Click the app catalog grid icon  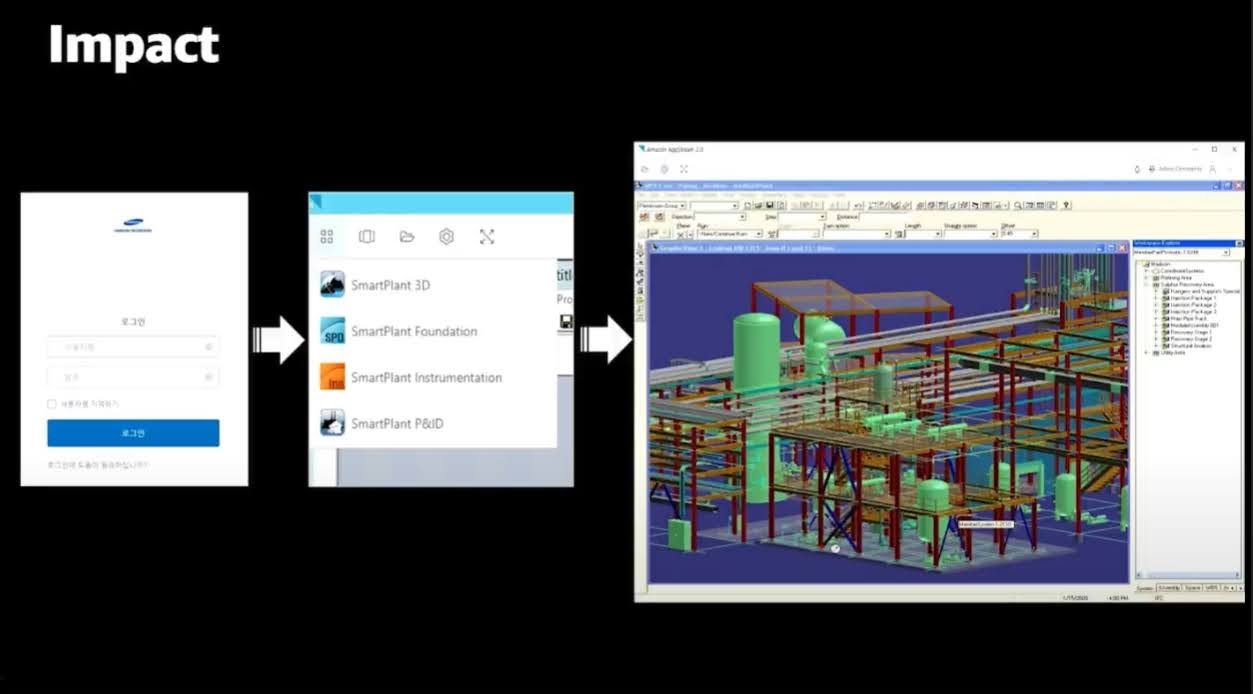pyautogui.click(x=326, y=237)
